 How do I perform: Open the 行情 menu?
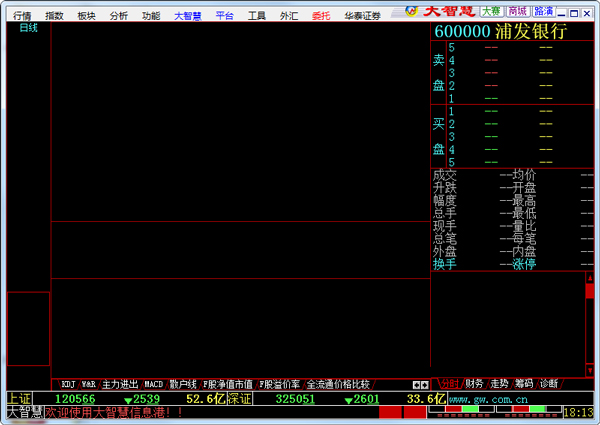tap(22, 16)
